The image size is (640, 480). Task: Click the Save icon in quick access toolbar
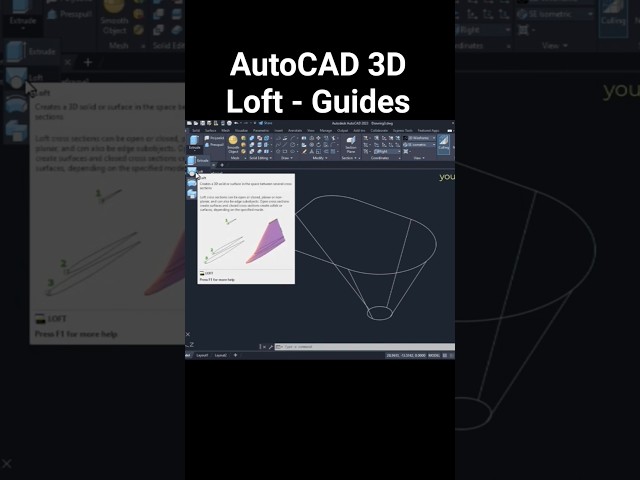point(202,123)
